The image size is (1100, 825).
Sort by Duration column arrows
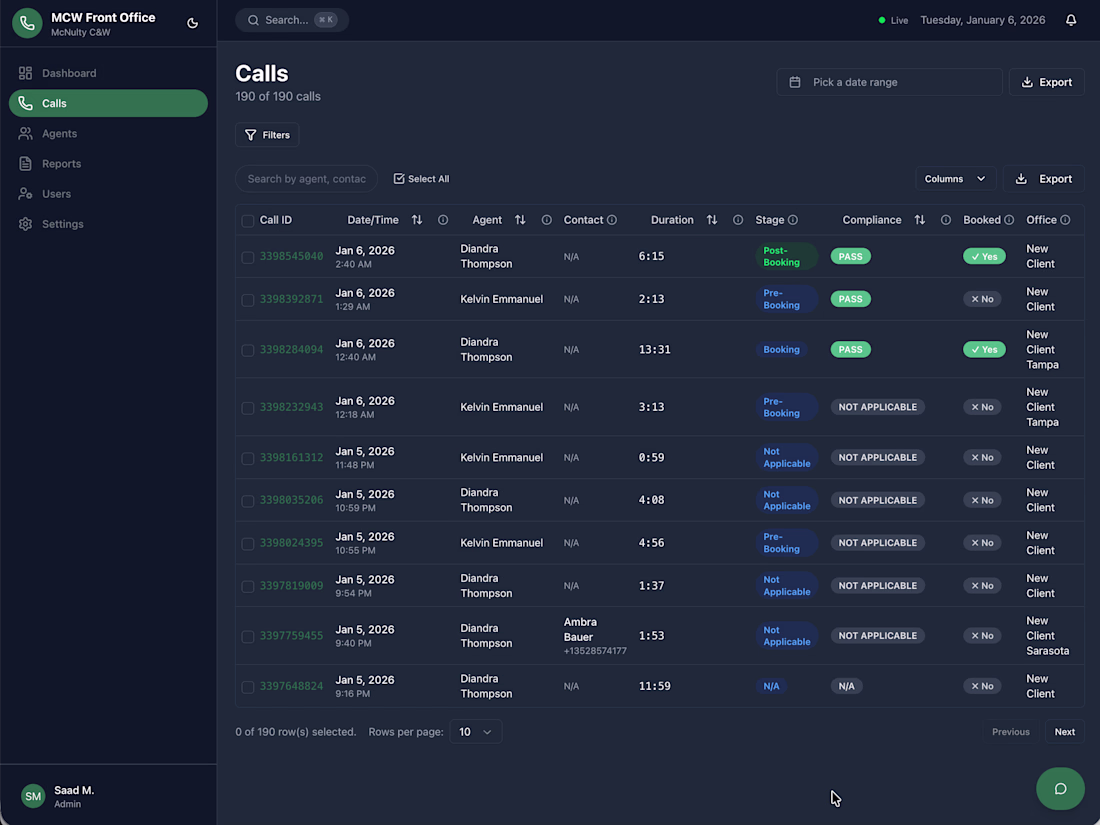click(x=711, y=220)
